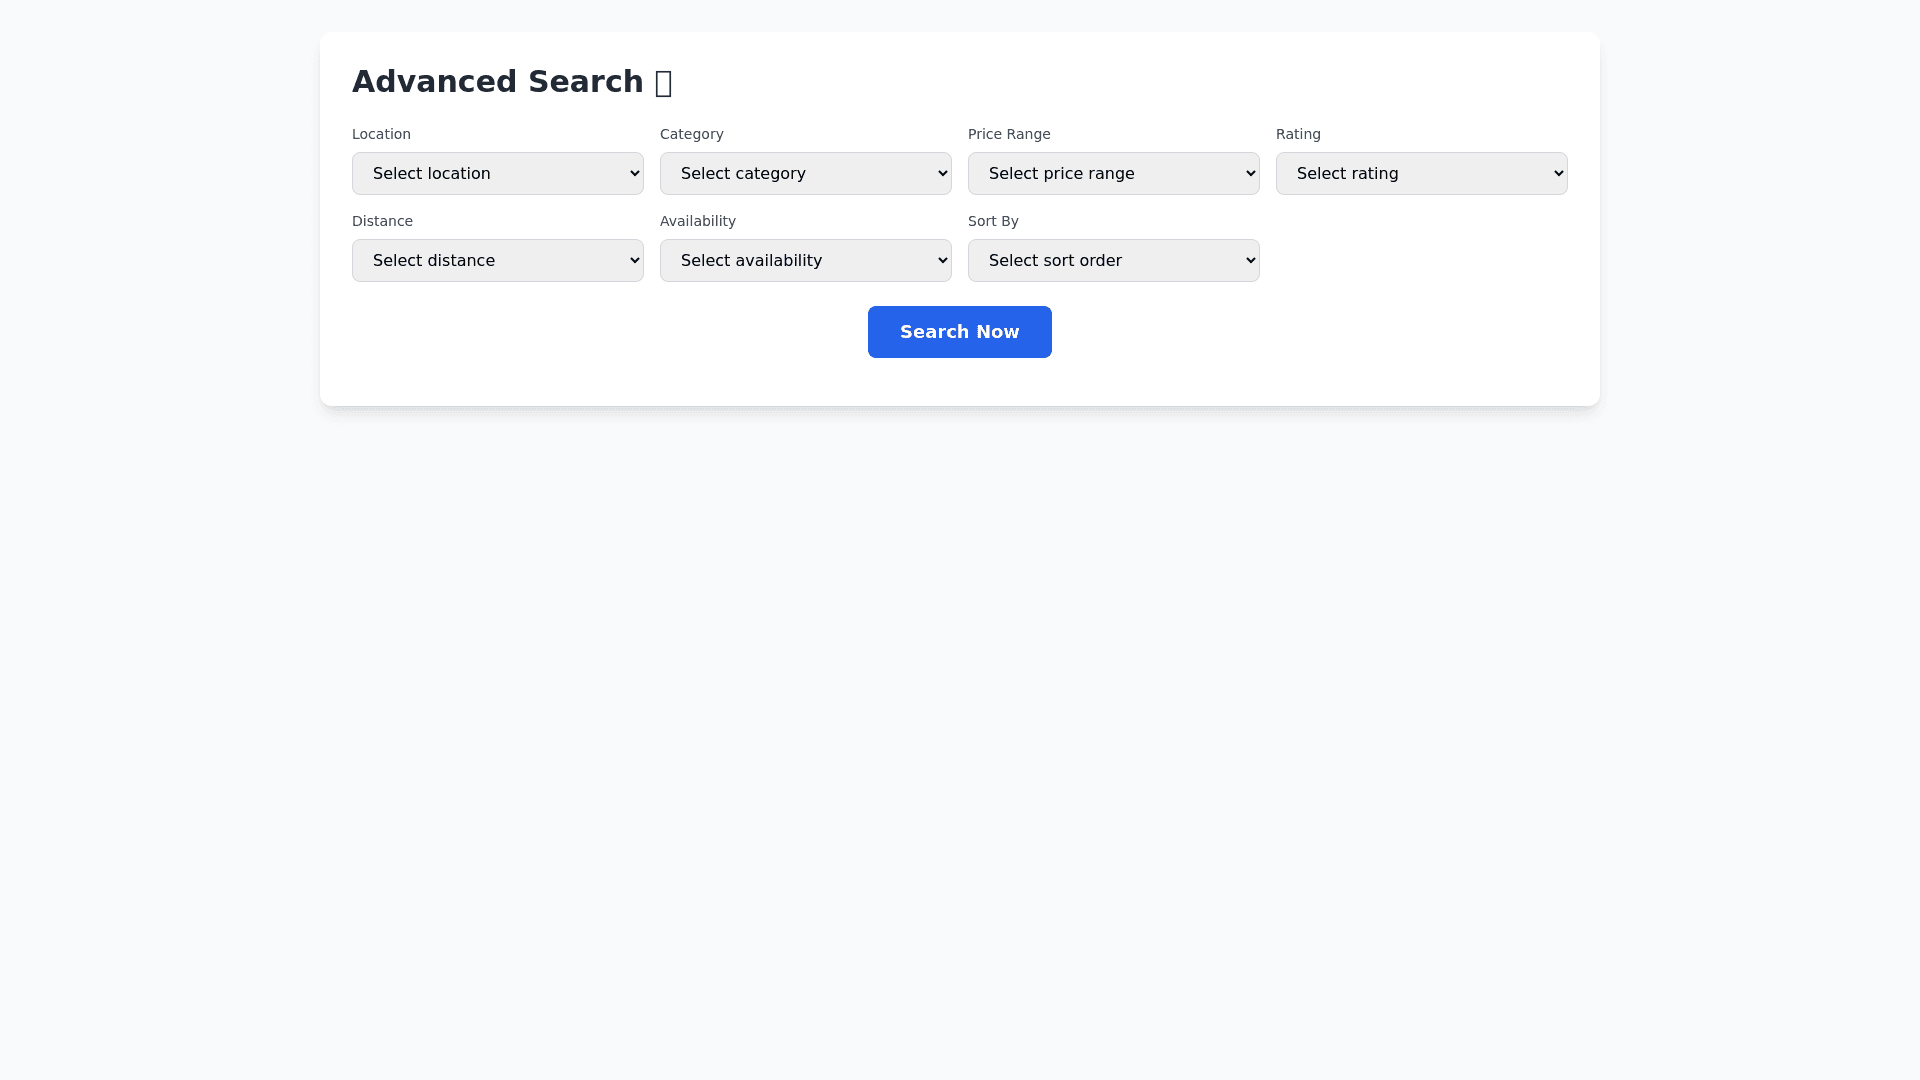Click the Advanced Search heading text
This screenshot has width=1920, height=1080.
click(497, 82)
